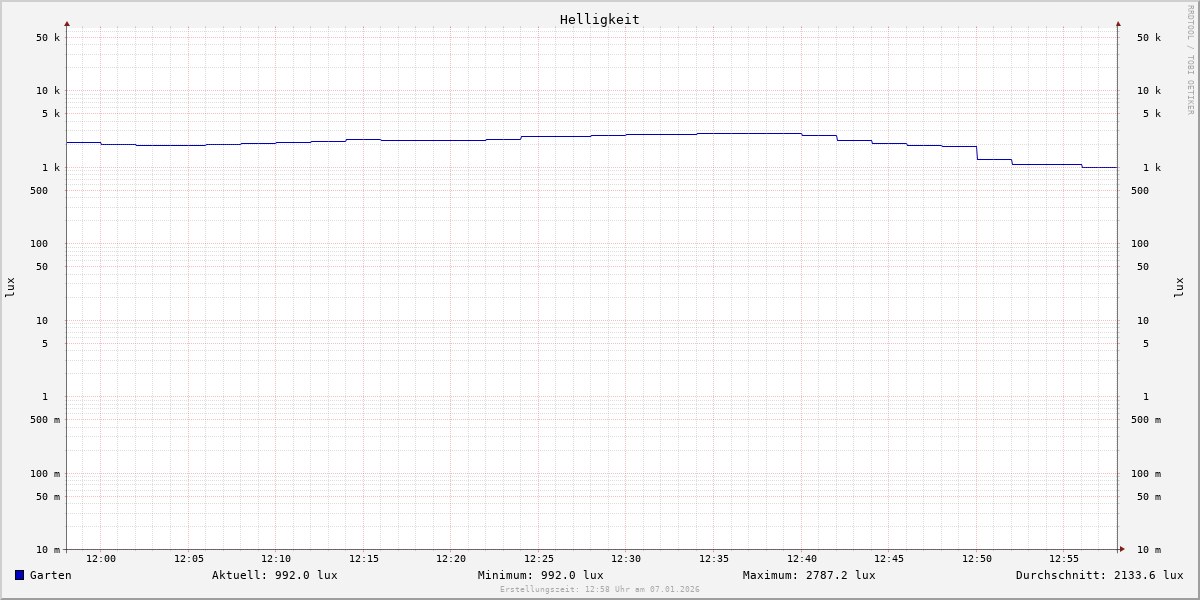Select the Maximum: 2787.2 lux statistic

808,575
